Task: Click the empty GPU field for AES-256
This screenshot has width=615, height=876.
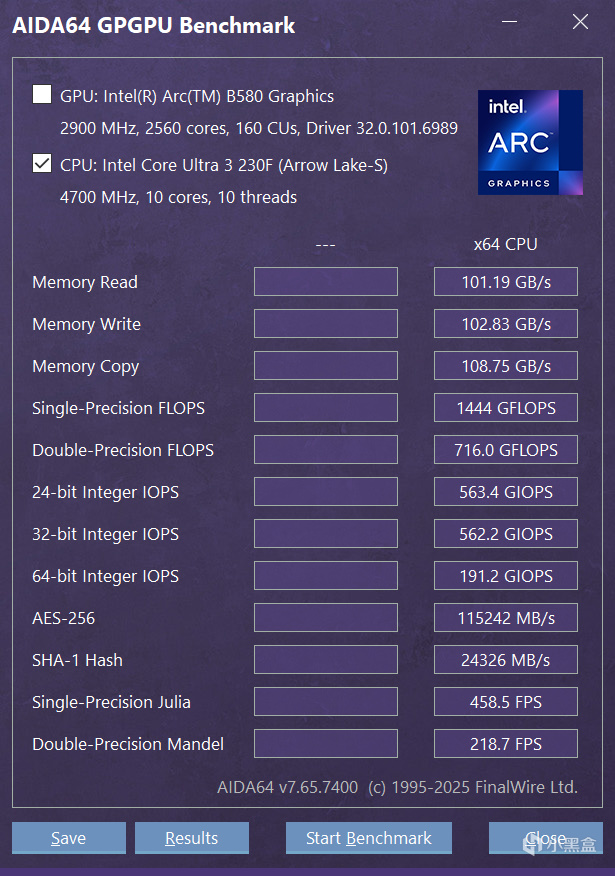Action: tap(325, 618)
